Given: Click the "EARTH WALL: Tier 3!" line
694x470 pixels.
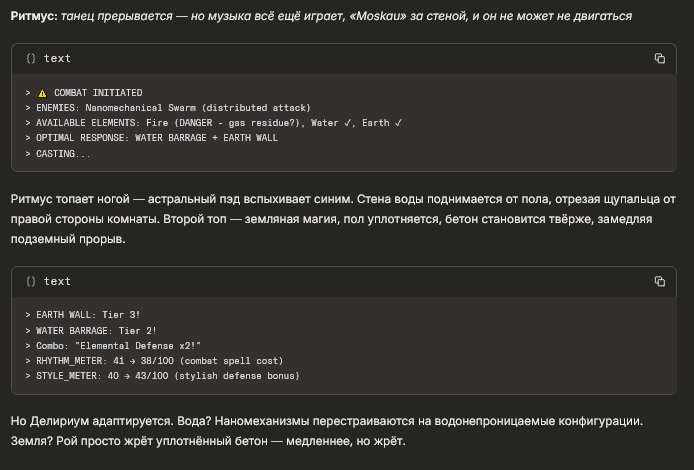Looking at the screenshot, I should click(x=88, y=315).
